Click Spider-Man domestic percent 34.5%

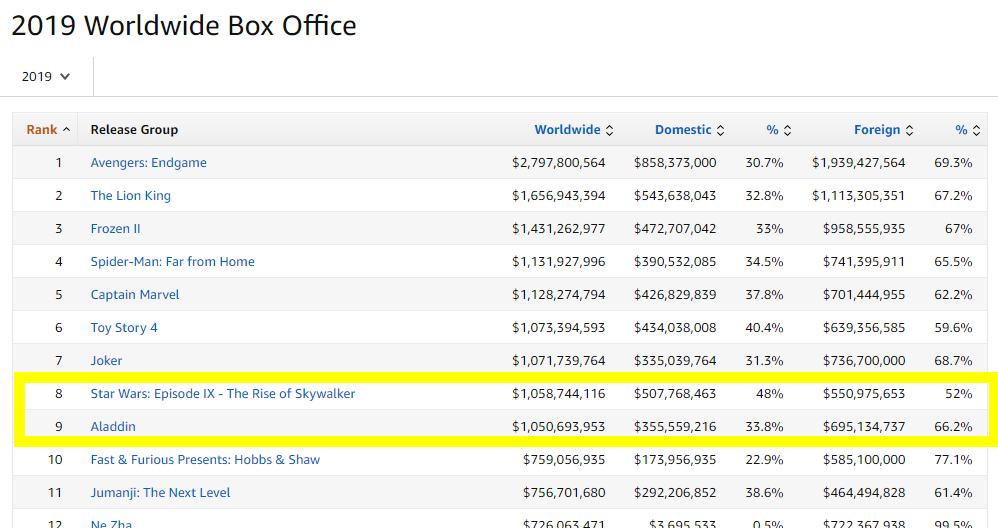[x=764, y=262]
